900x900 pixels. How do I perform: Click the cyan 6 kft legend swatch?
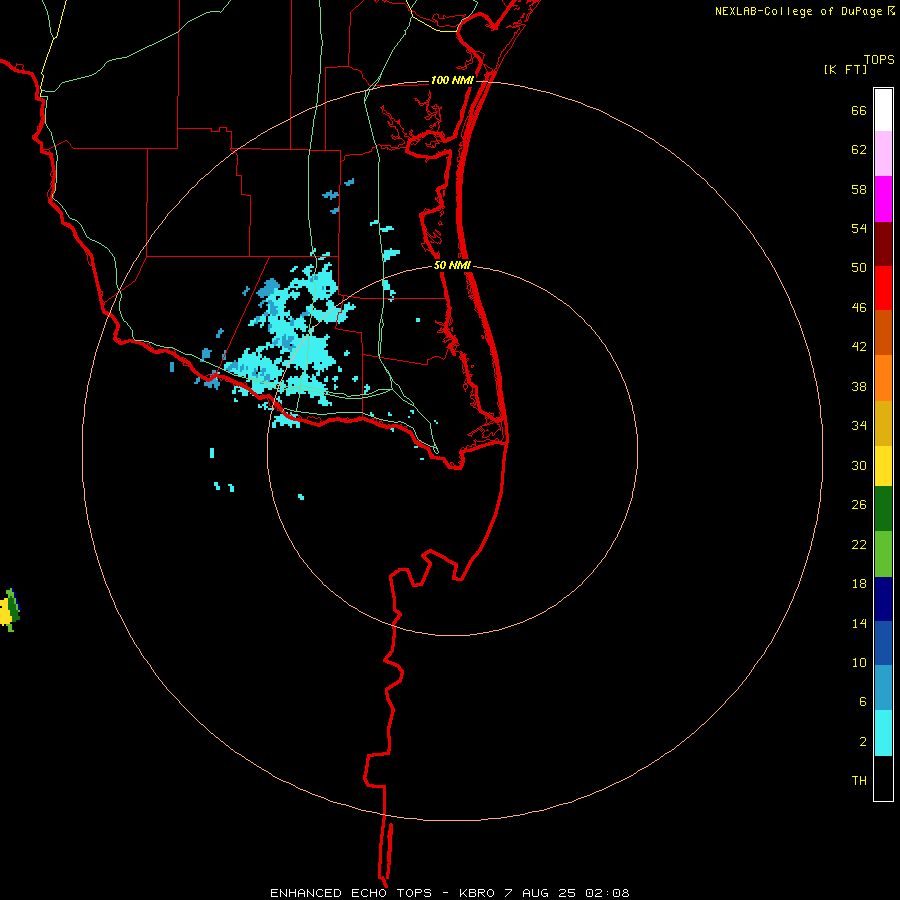tap(883, 732)
